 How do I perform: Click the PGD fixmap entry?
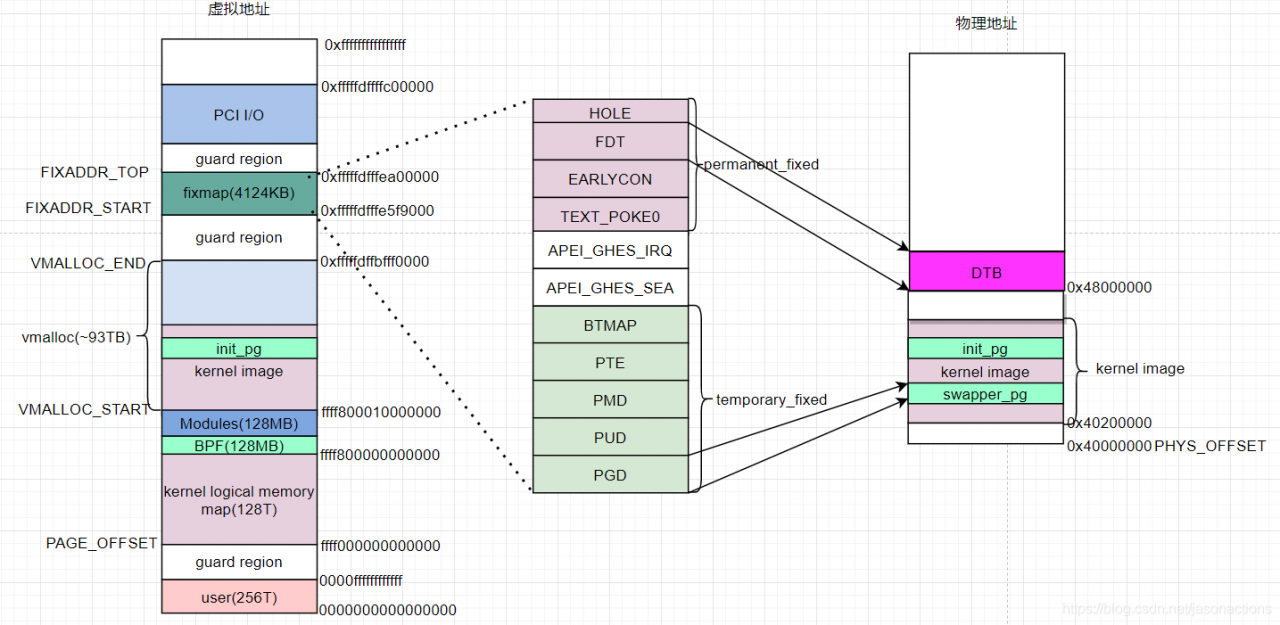tap(610, 474)
